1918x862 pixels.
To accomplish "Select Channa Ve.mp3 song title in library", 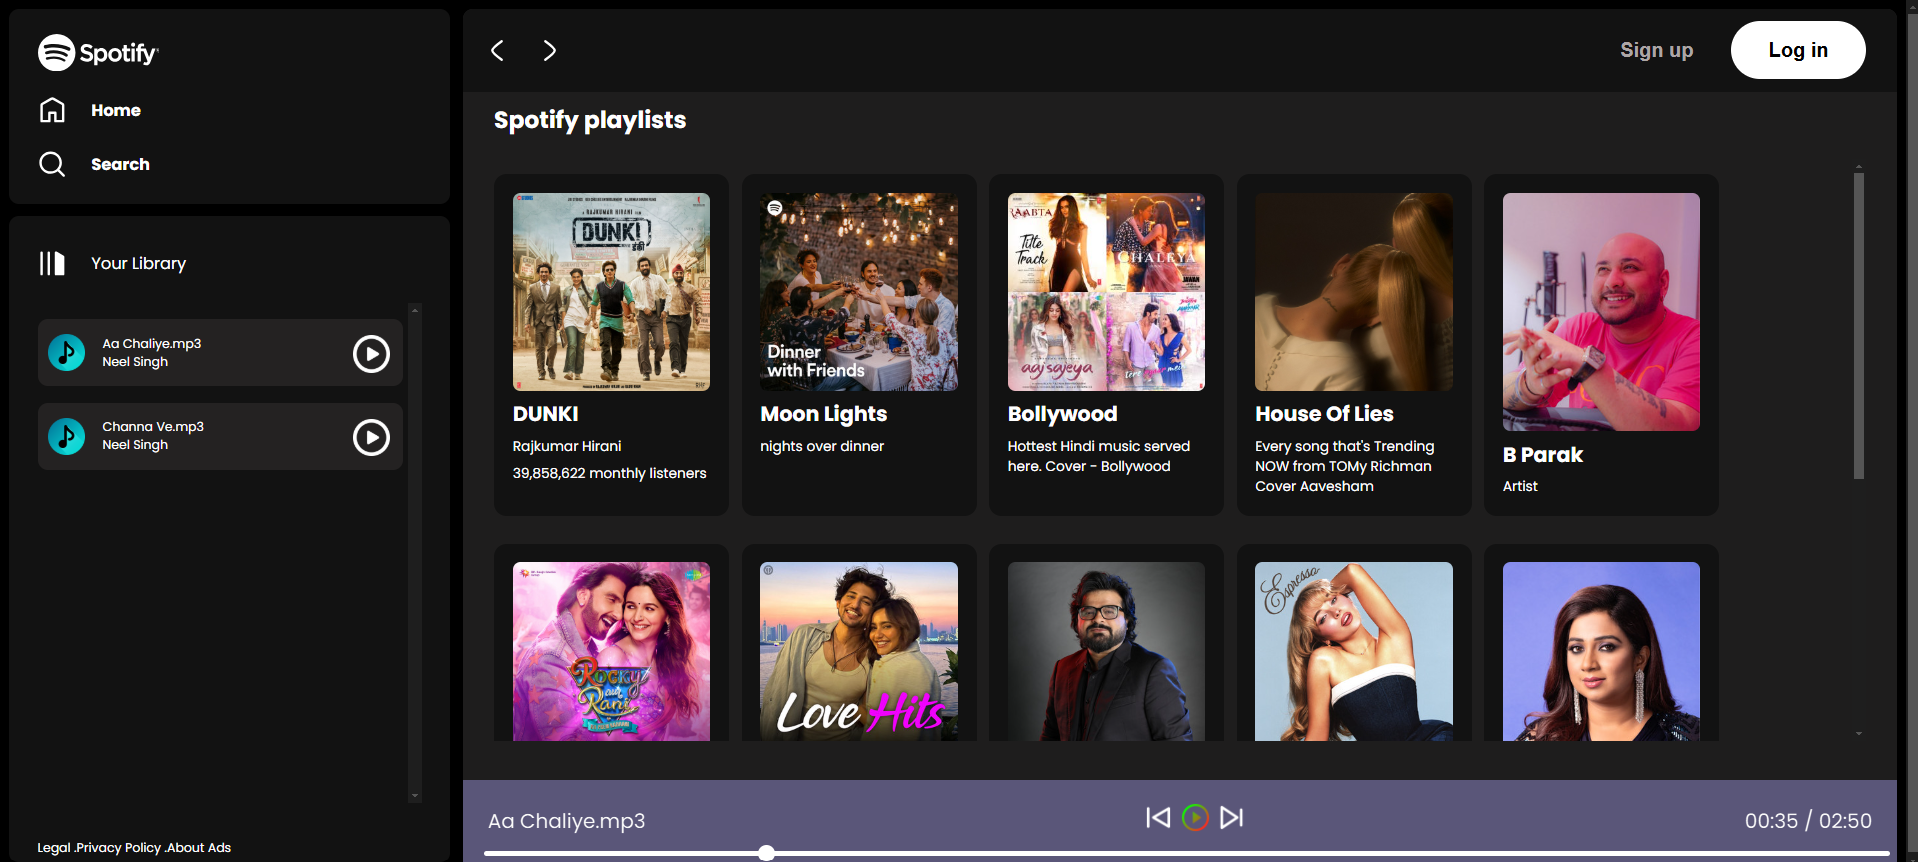I will (x=153, y=426).
